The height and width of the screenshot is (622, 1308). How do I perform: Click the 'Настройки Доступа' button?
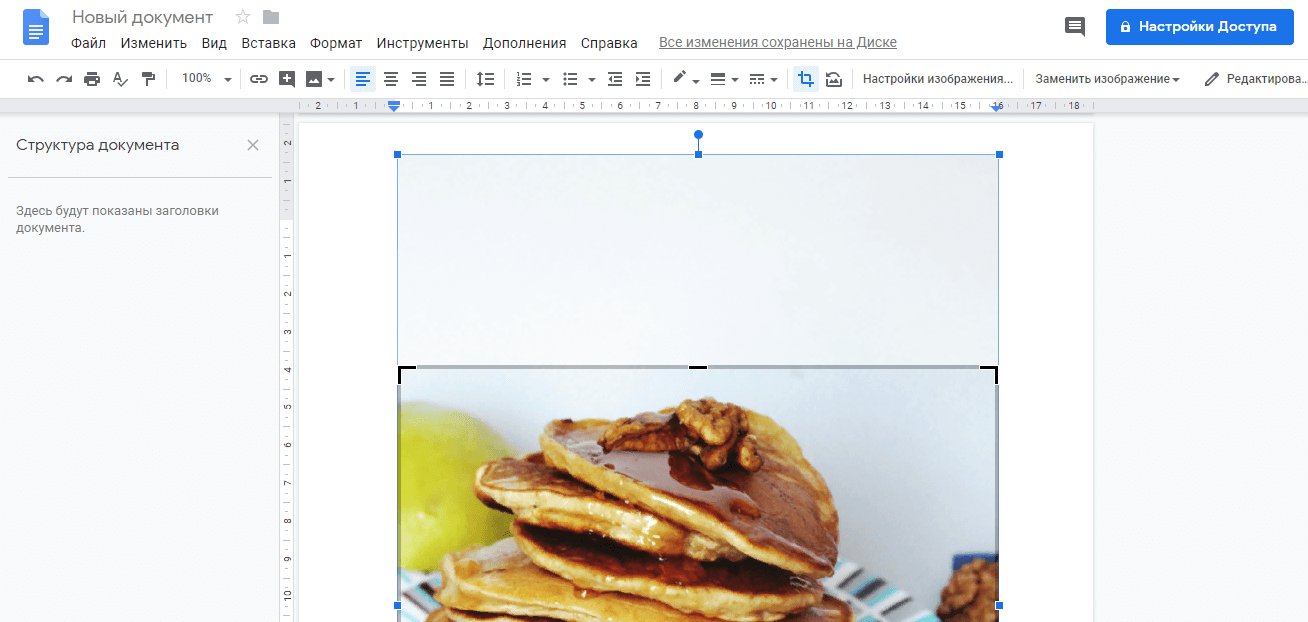tap(1199, 27)
